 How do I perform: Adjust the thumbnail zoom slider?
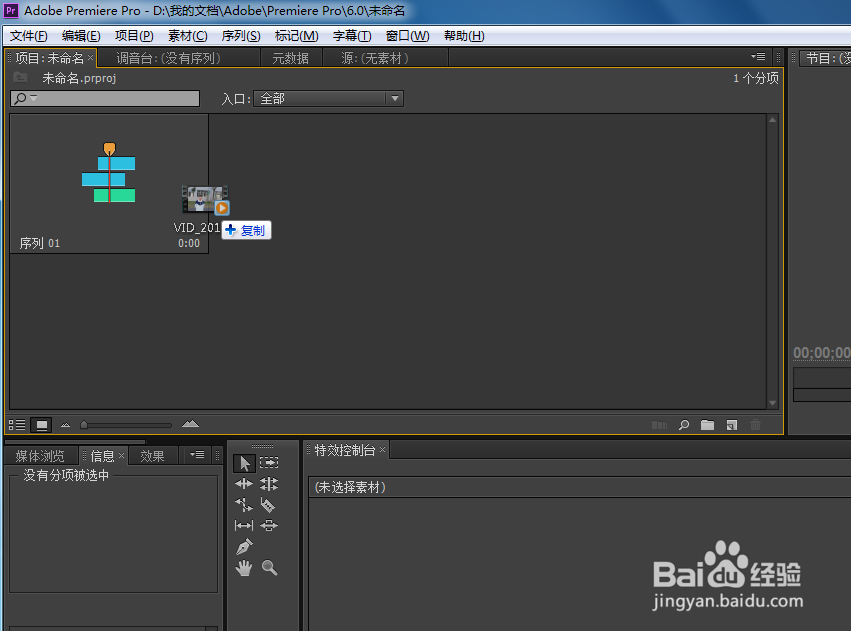coord(84,425)
